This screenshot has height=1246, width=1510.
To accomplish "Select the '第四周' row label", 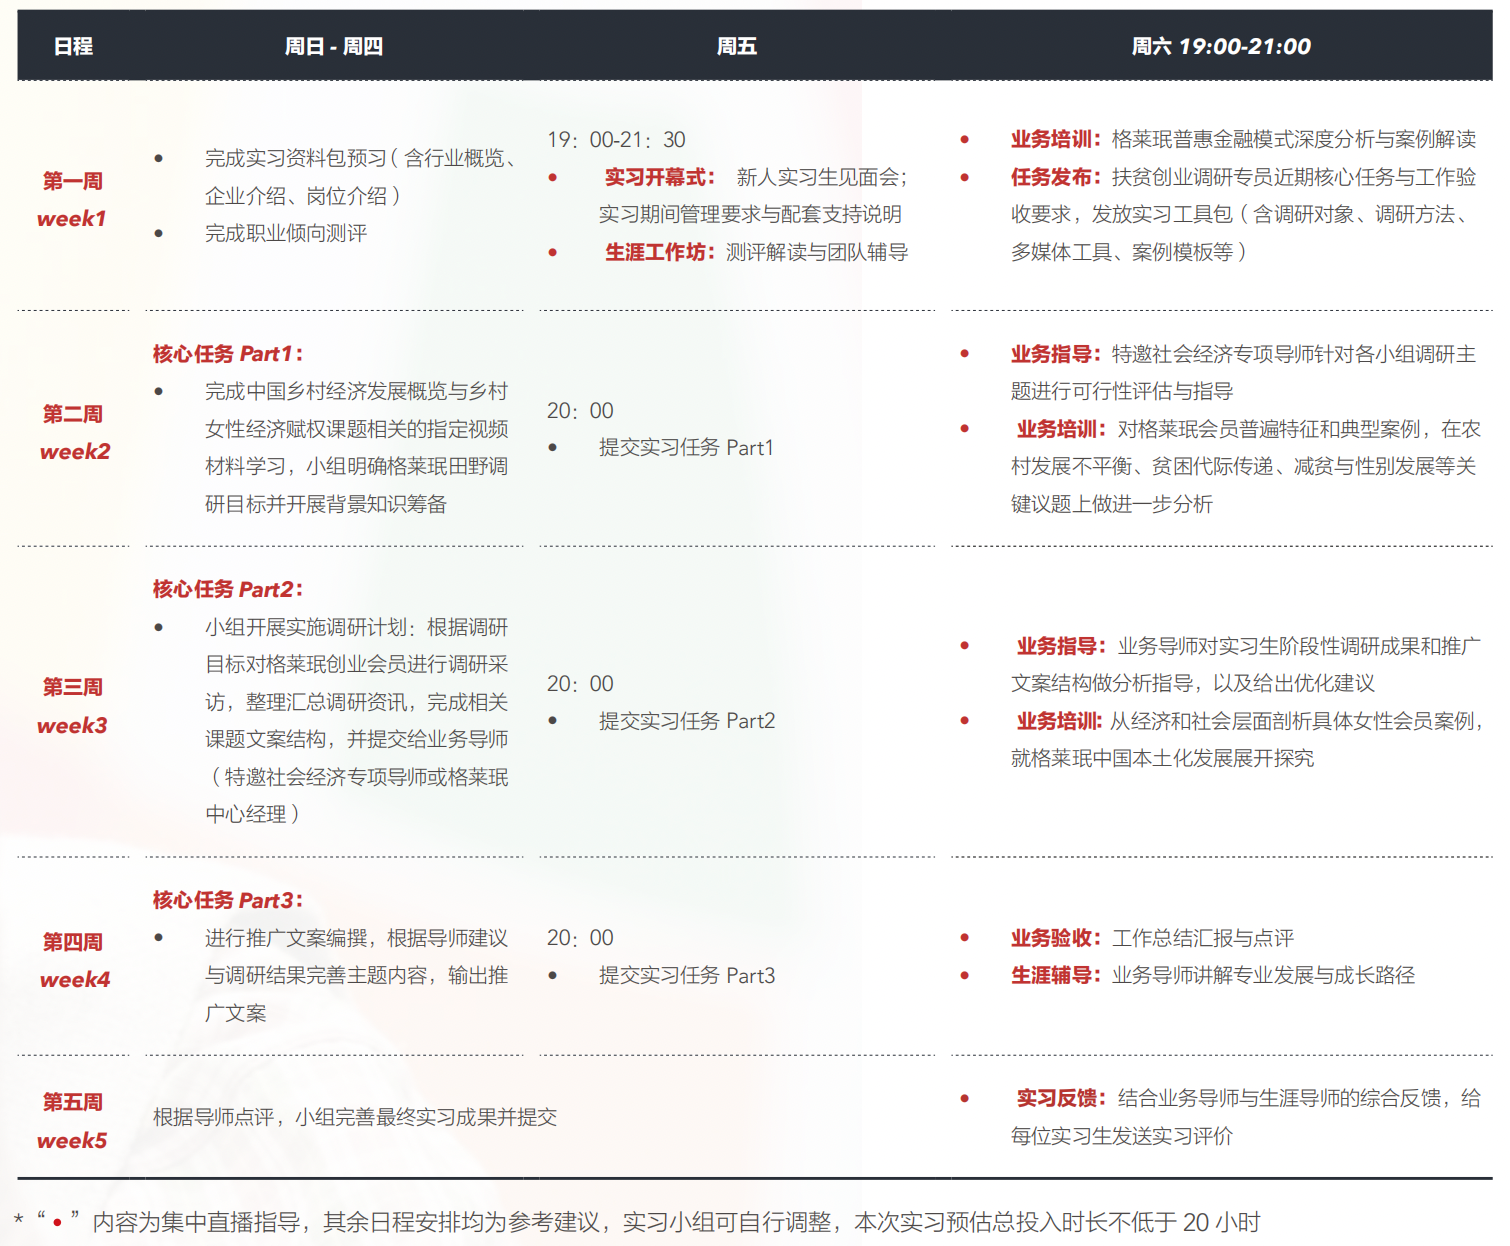I will (x=73, y=942).
